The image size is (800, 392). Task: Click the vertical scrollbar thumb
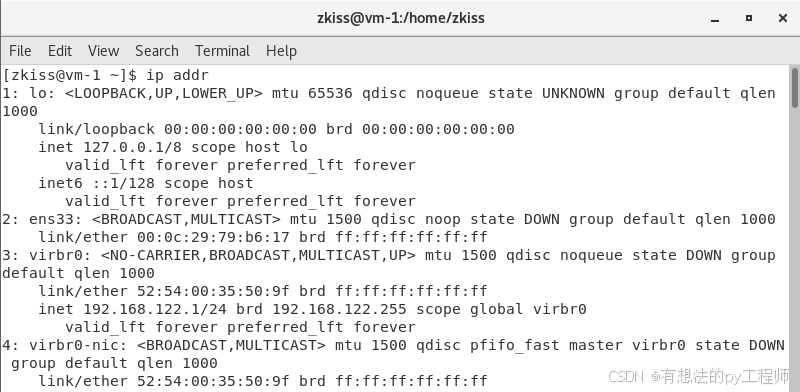[x=795, y=88]
